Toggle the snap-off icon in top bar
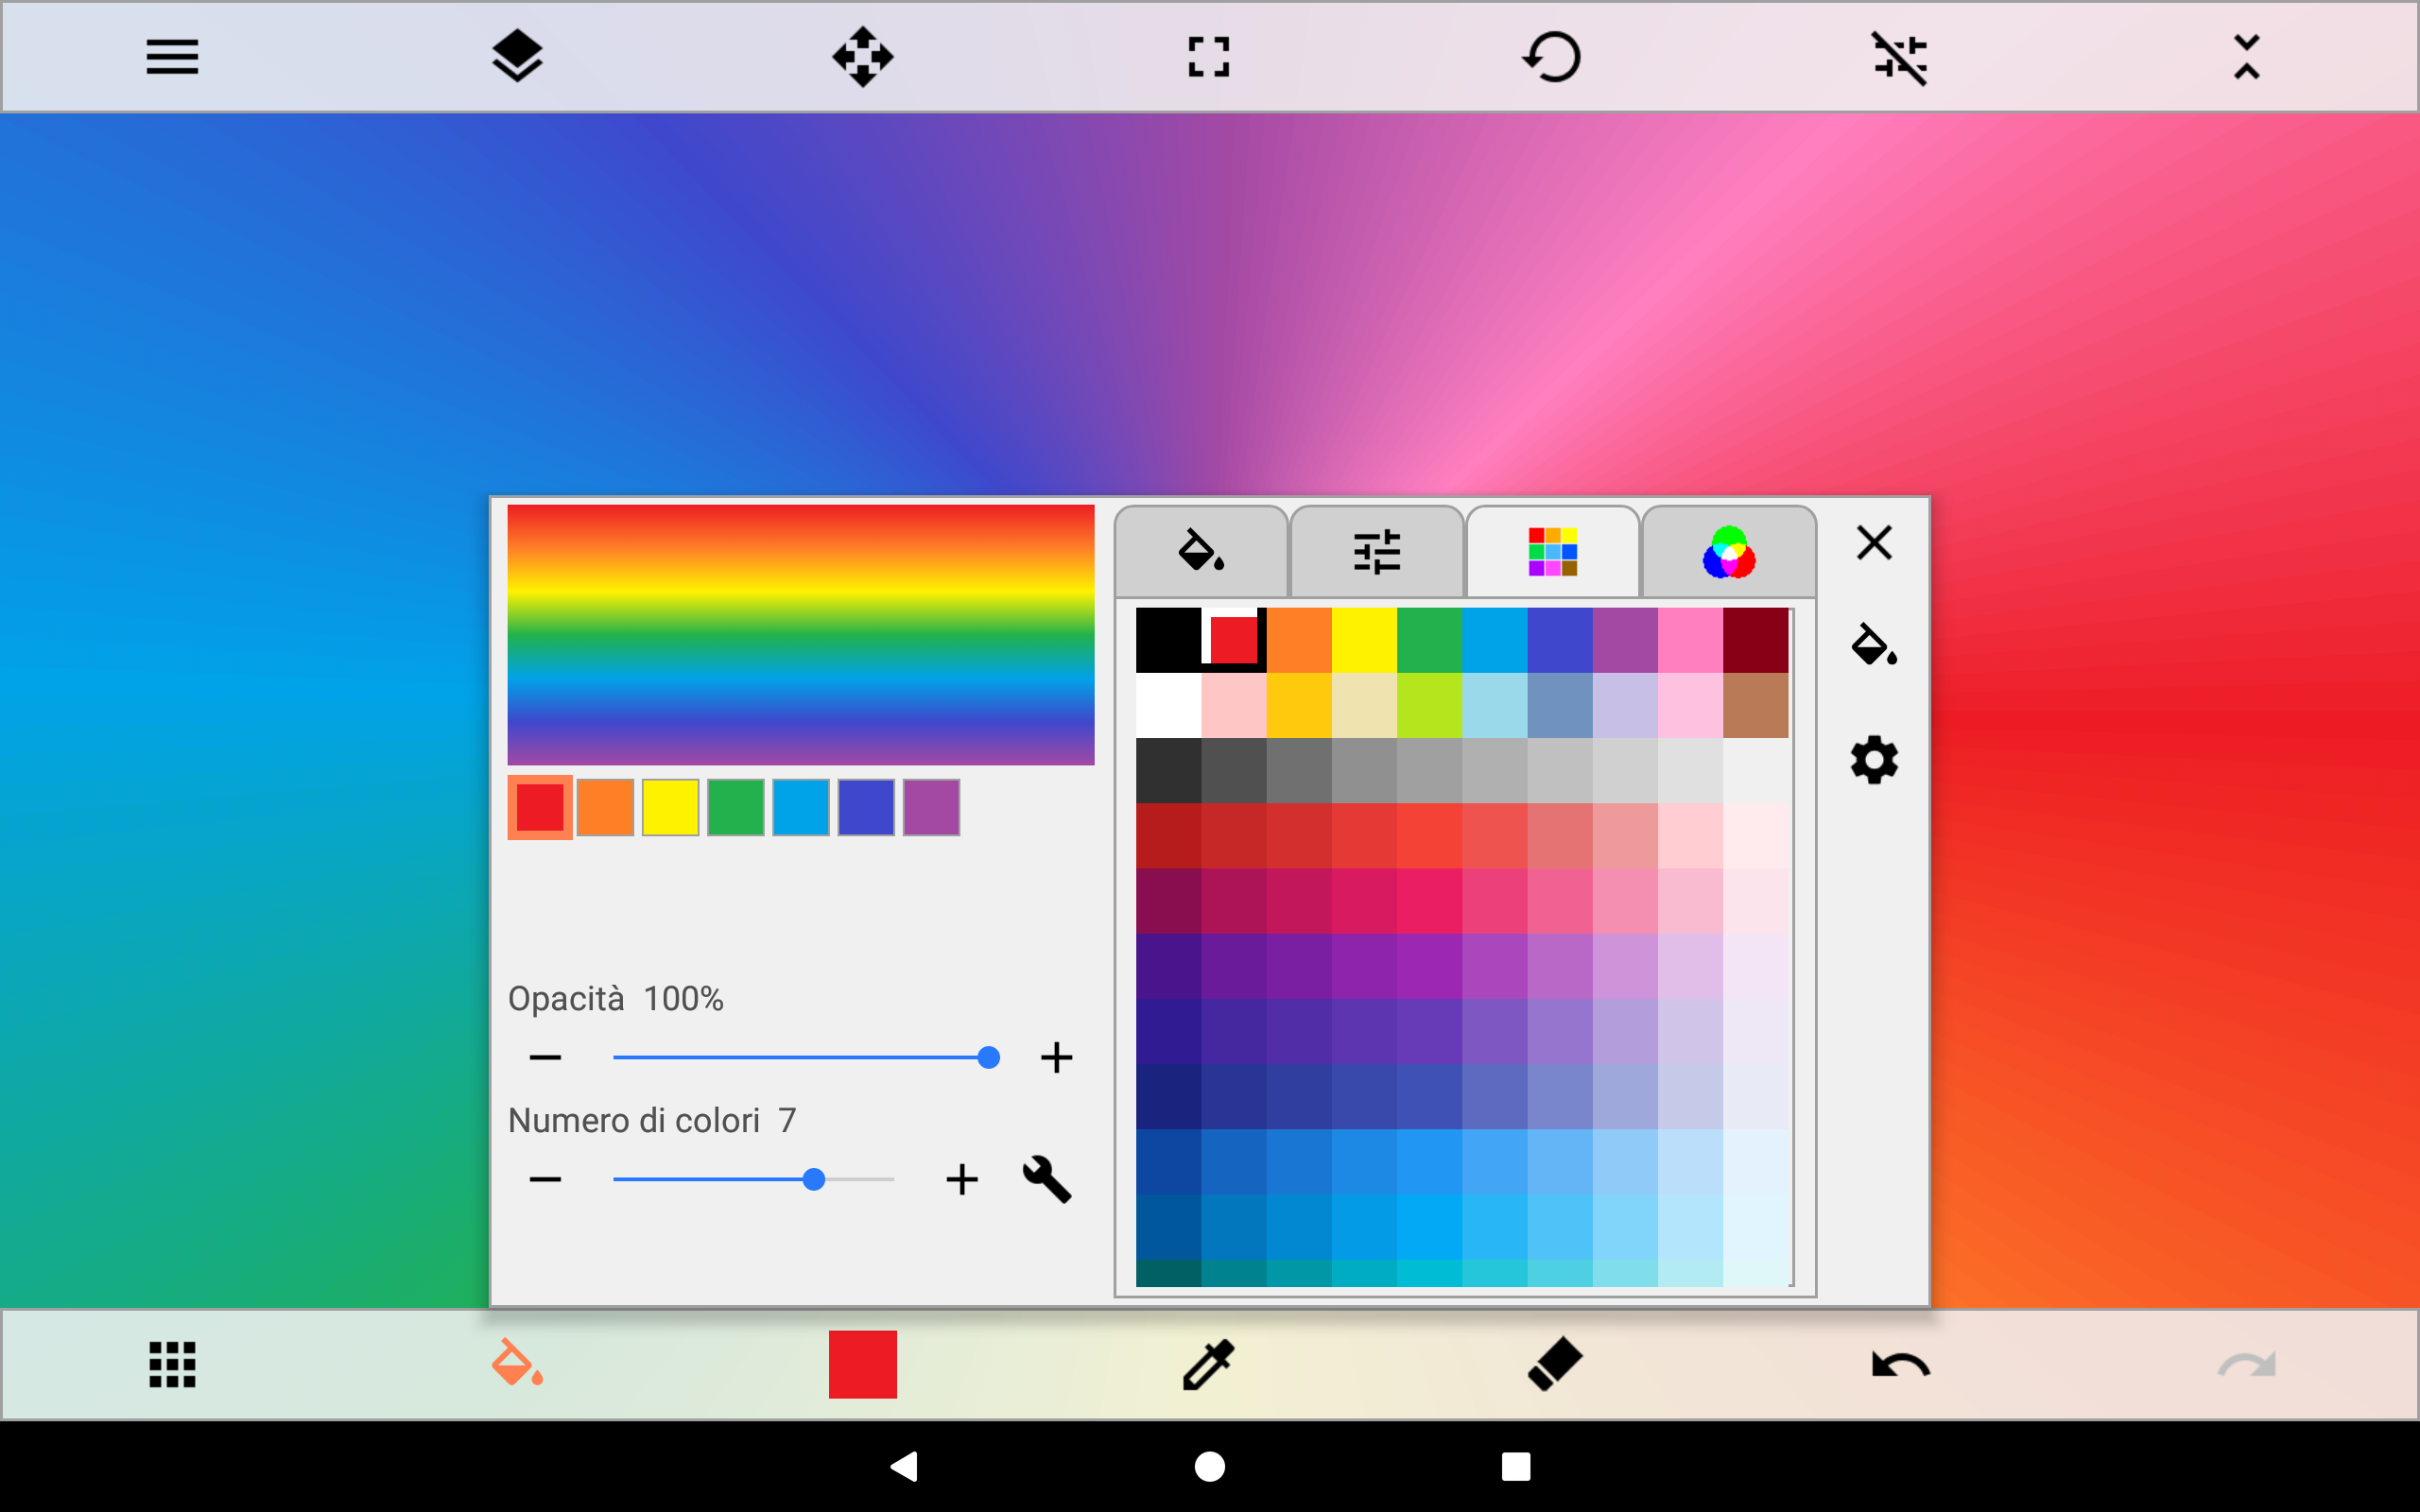 click(x=1898, y=57)
